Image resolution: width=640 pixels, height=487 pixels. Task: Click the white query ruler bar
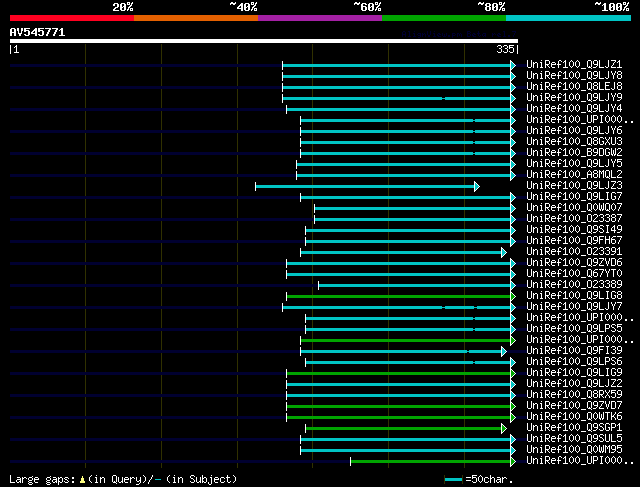point(263,41)
